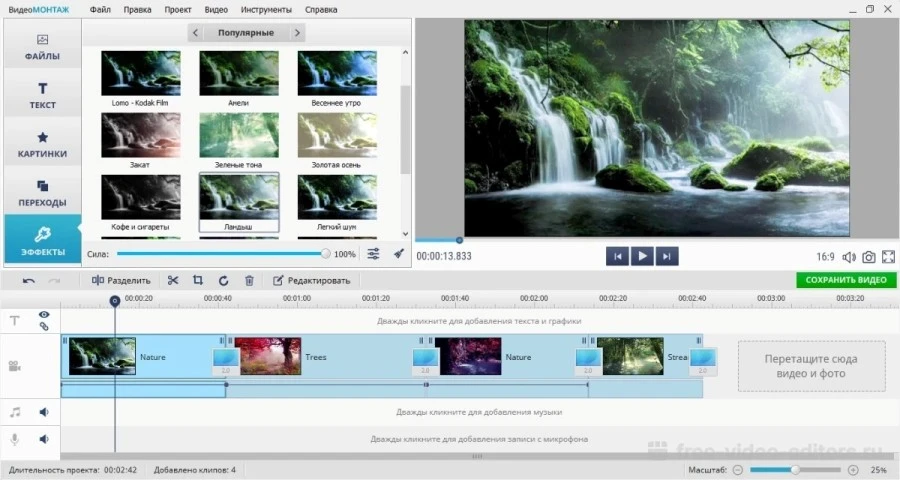
Task: Select the Strea clip on timeline
Action: 646,357
